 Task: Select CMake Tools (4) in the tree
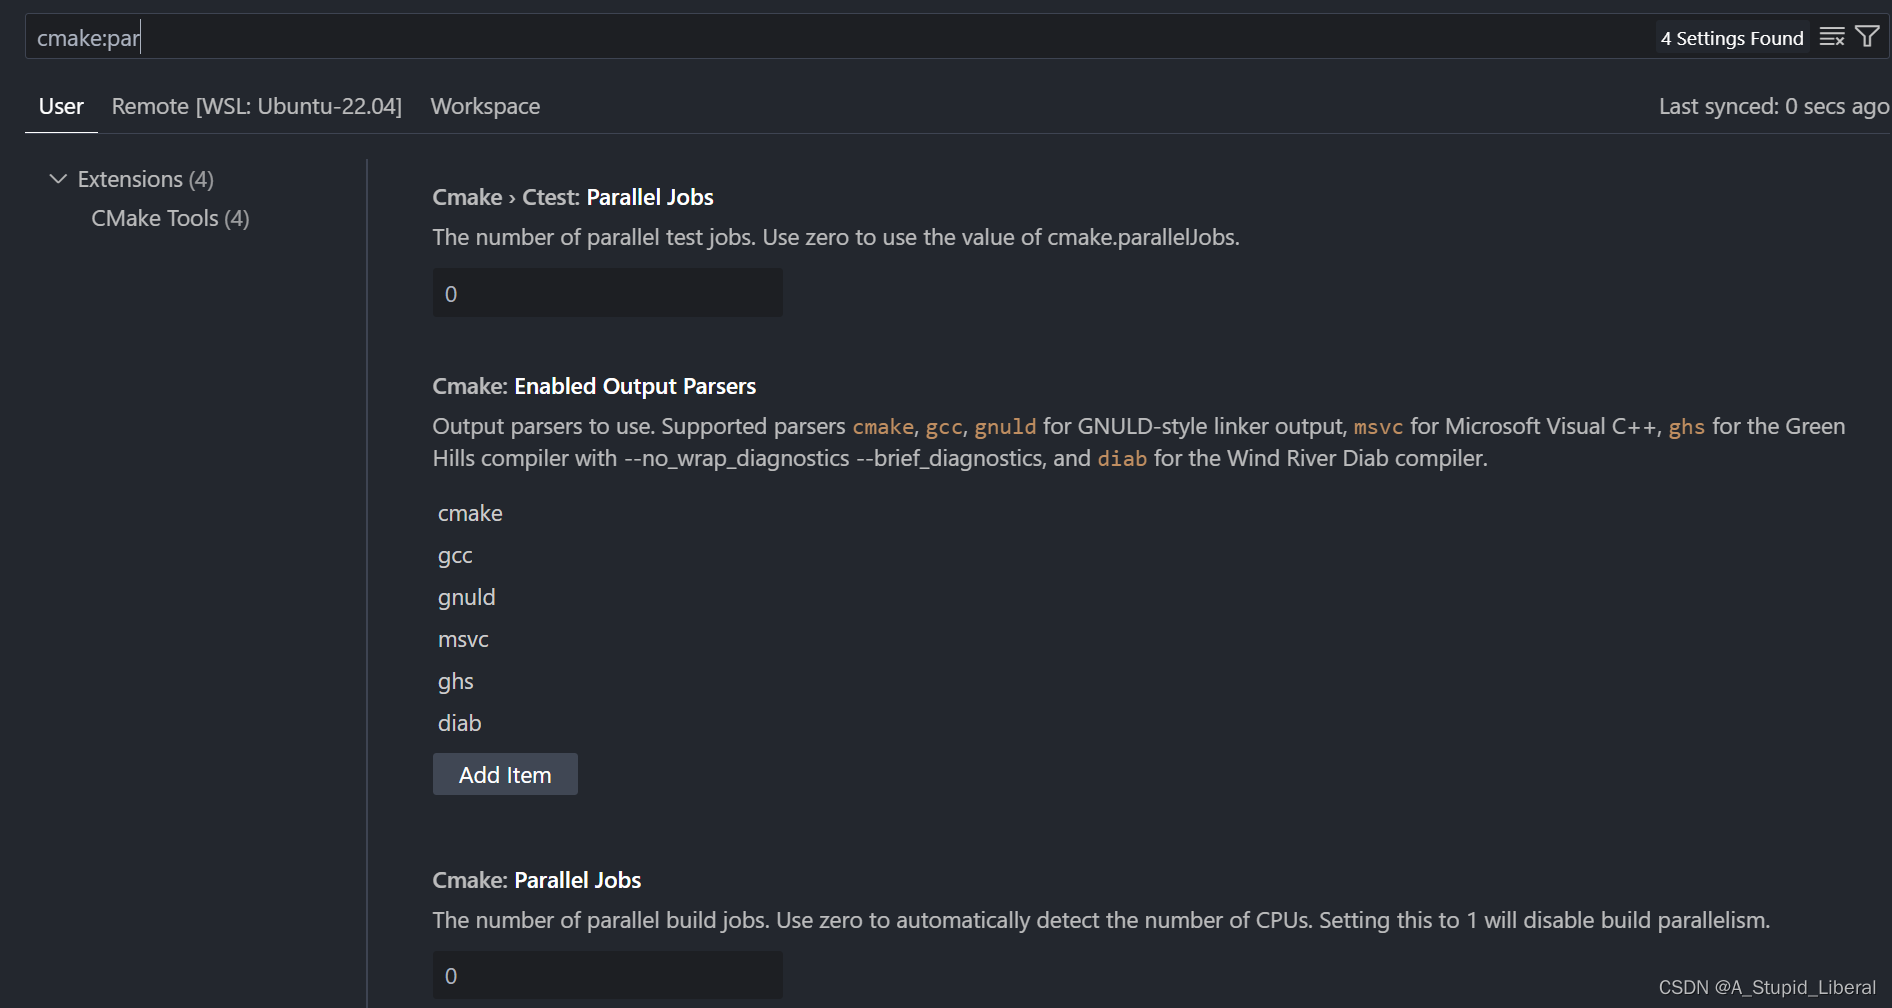coord(170,218)
